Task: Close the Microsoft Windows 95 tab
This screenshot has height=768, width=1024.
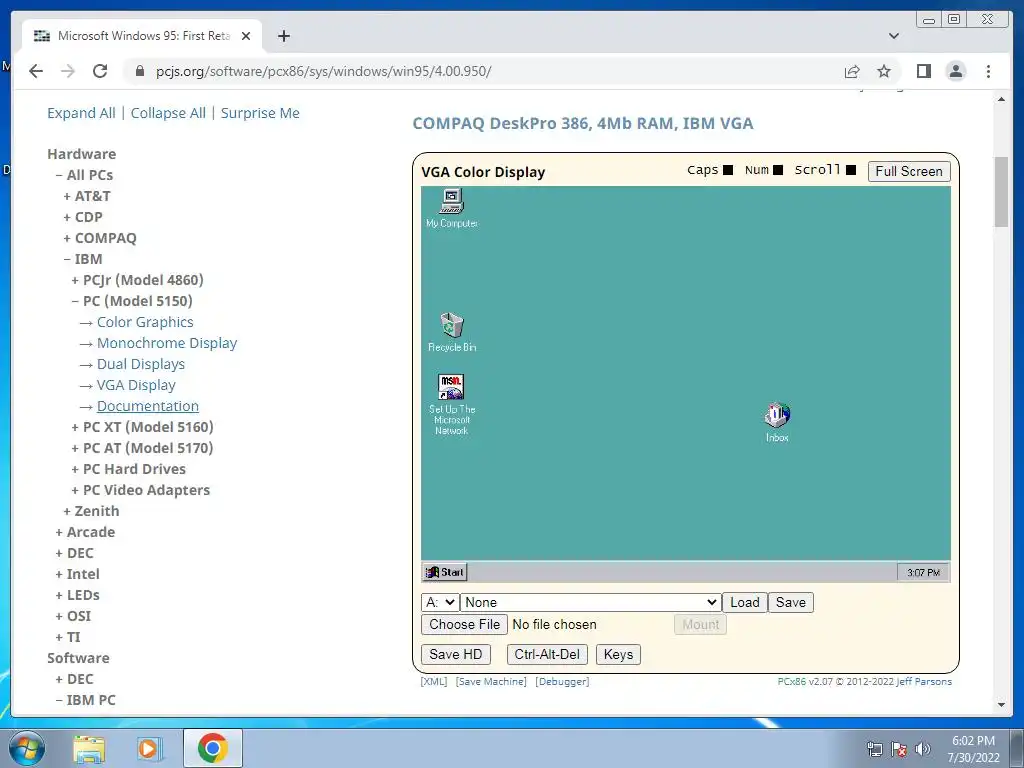Action: click(x=246, y=36)
